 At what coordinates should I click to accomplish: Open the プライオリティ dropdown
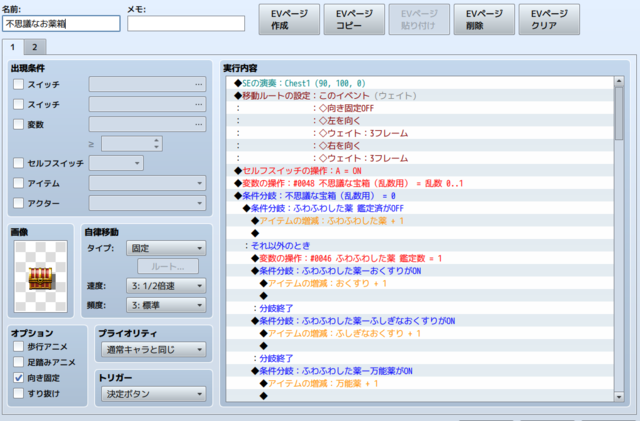tap(153, 350)
